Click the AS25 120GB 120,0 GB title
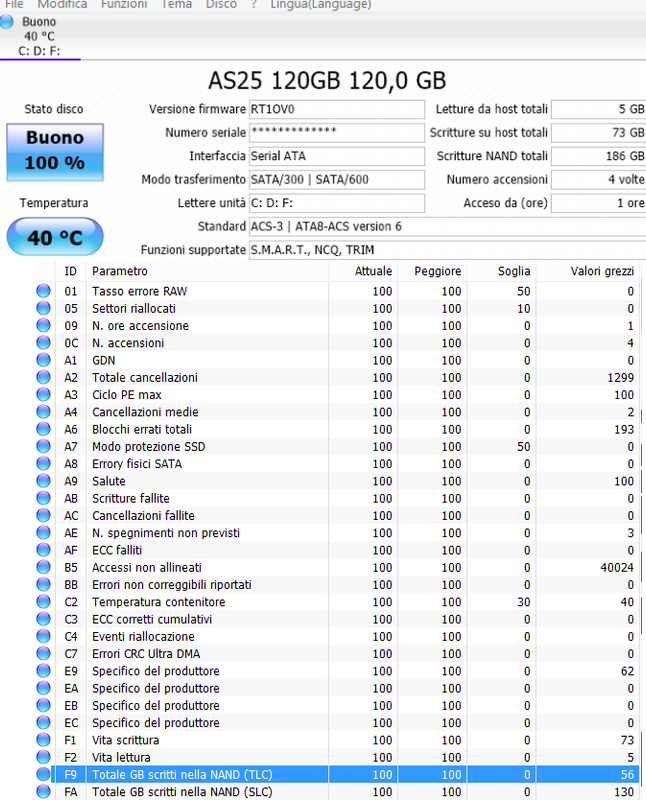This screenshot has width=646, height=800. pos(327,81)
